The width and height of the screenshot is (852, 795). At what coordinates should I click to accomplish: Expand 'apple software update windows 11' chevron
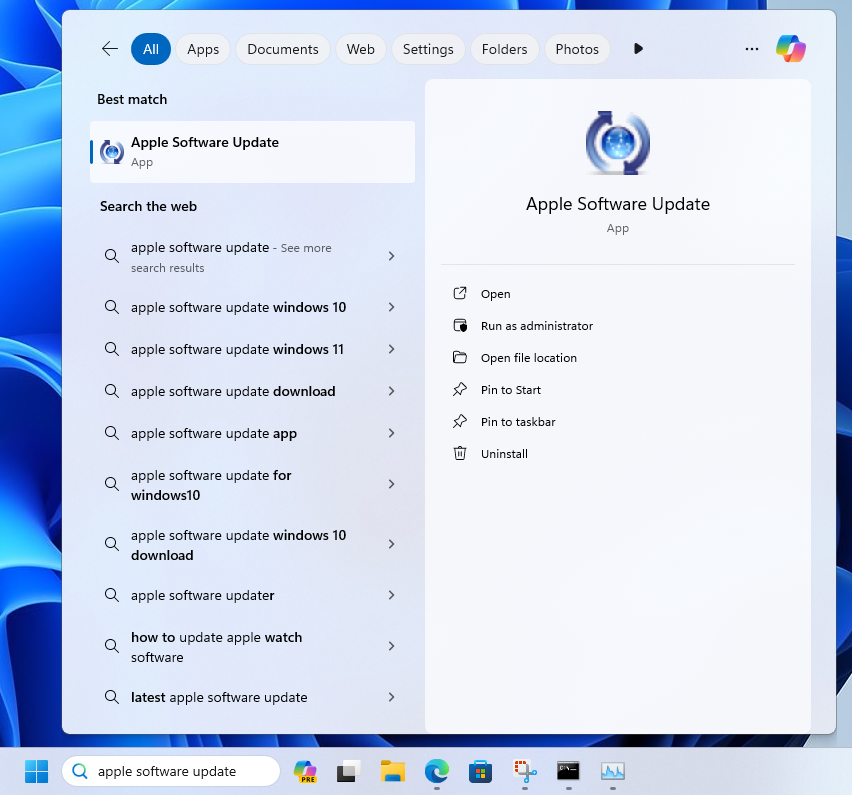coord(391,349)
